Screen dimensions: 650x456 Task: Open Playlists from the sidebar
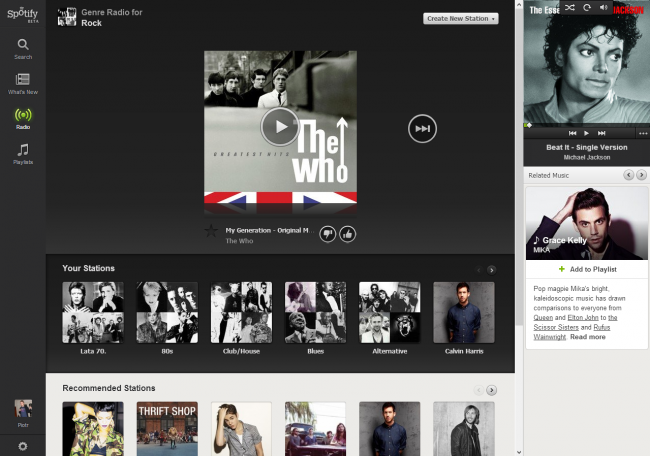(23, 154)
